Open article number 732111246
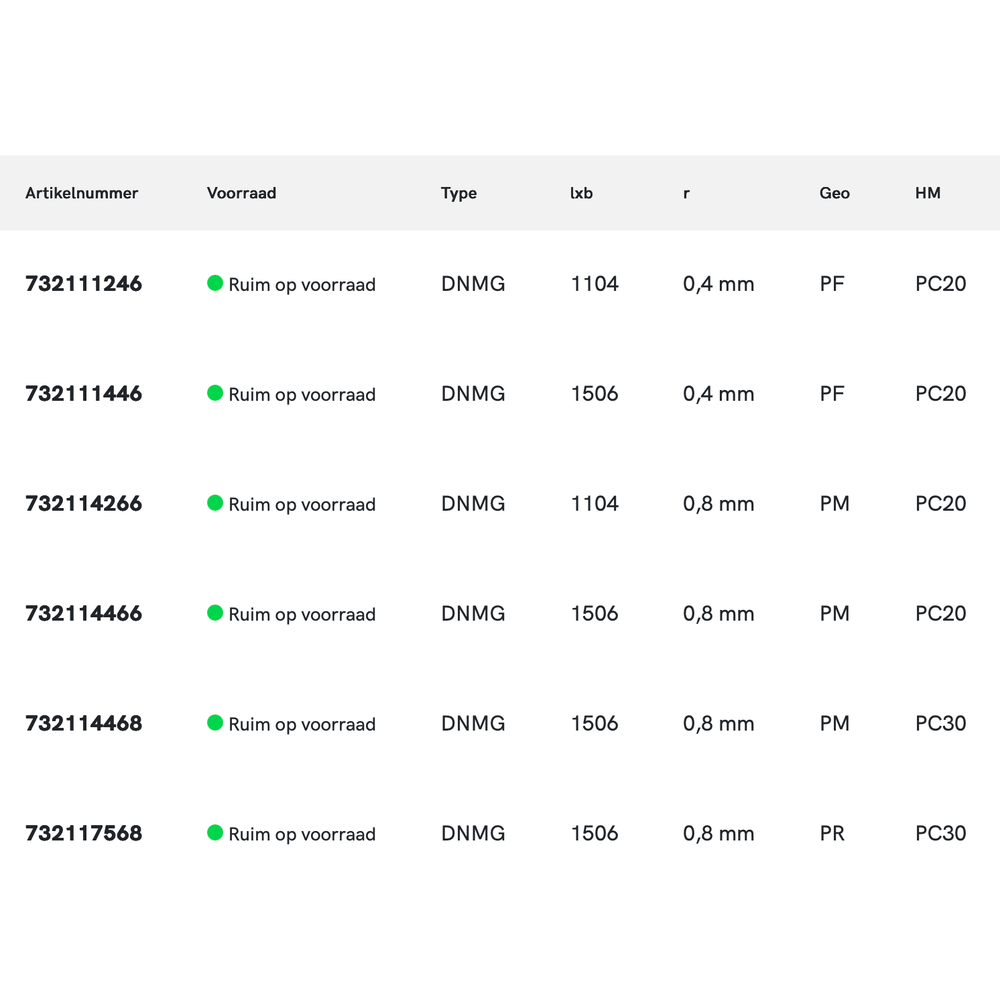 [84, 284]
